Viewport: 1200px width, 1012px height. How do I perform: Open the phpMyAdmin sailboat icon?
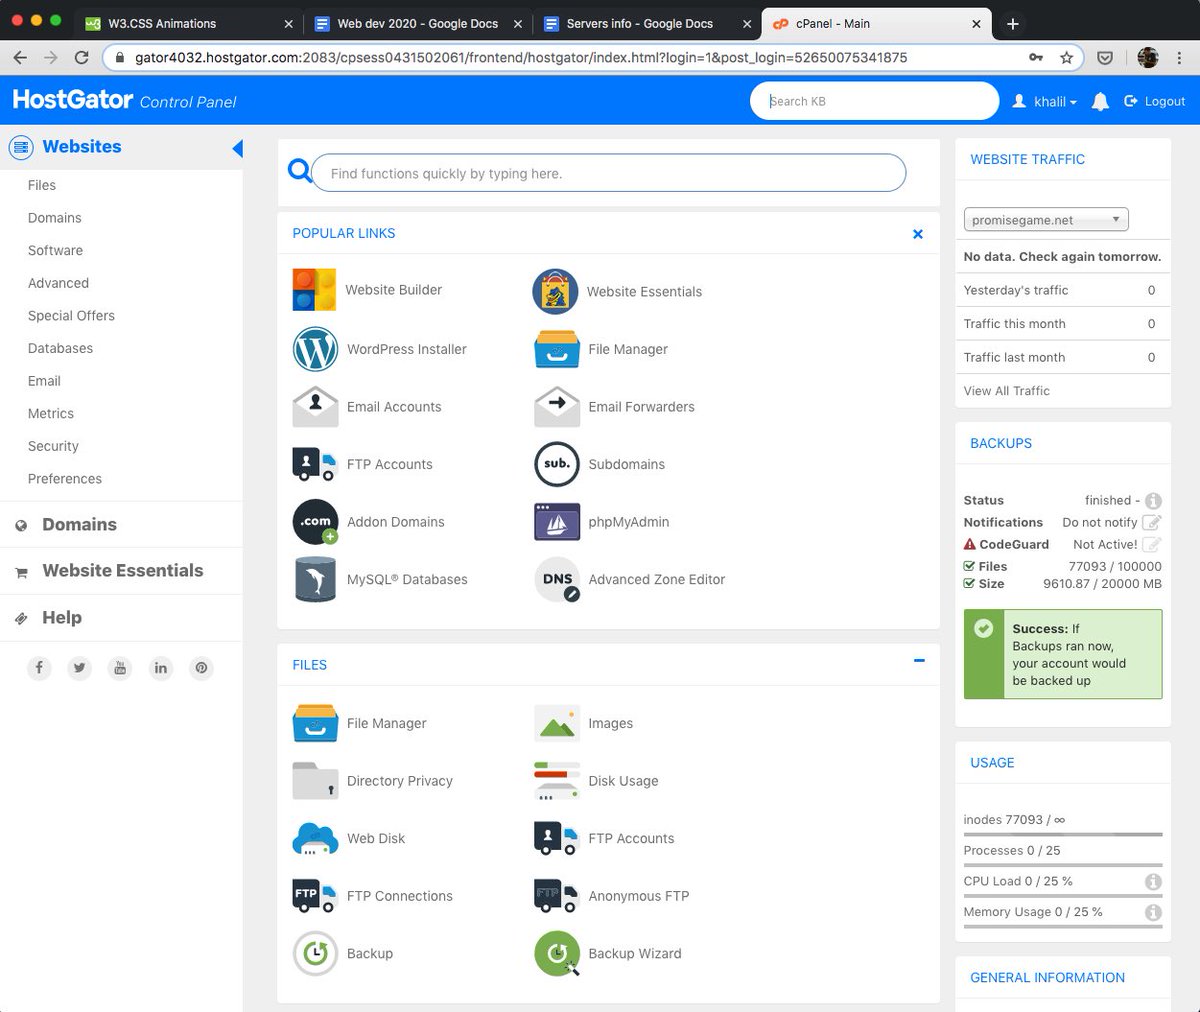pyautogui.click(x=557, y=522)
